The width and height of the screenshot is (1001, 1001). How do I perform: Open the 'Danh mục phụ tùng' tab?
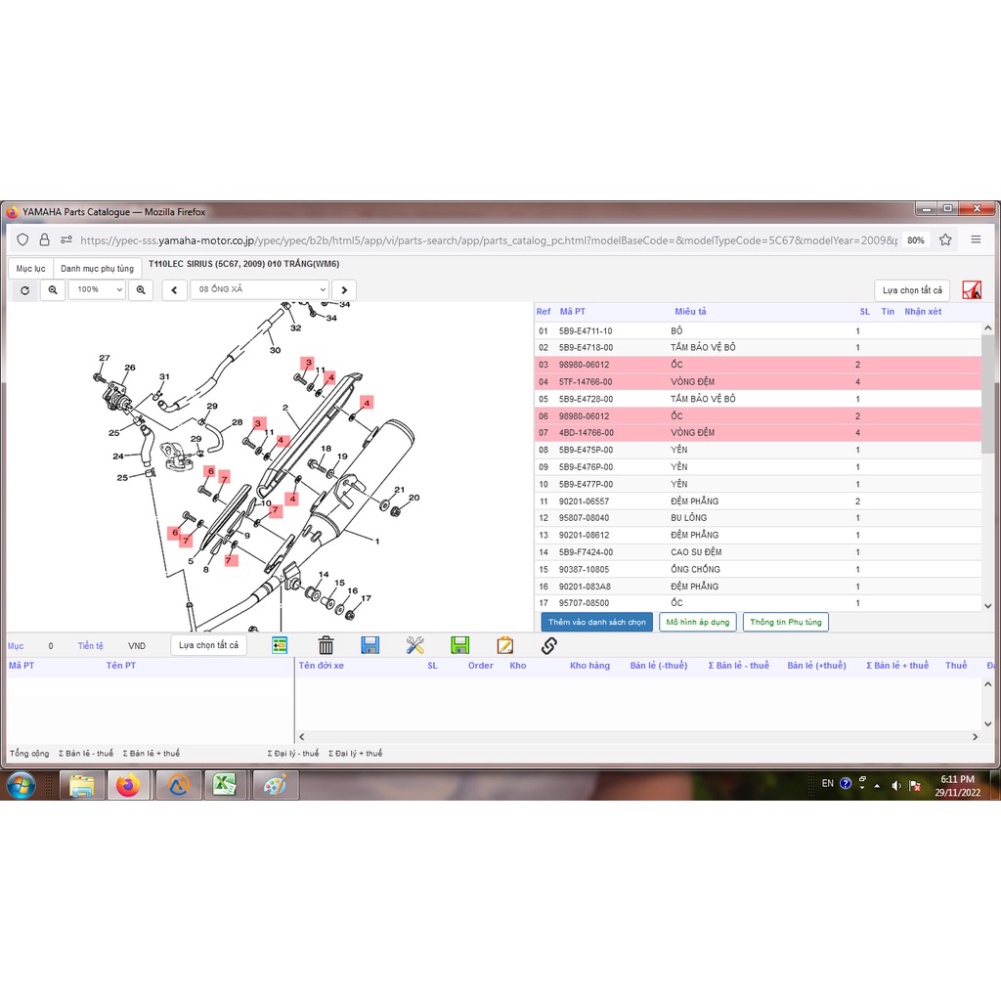97,269
